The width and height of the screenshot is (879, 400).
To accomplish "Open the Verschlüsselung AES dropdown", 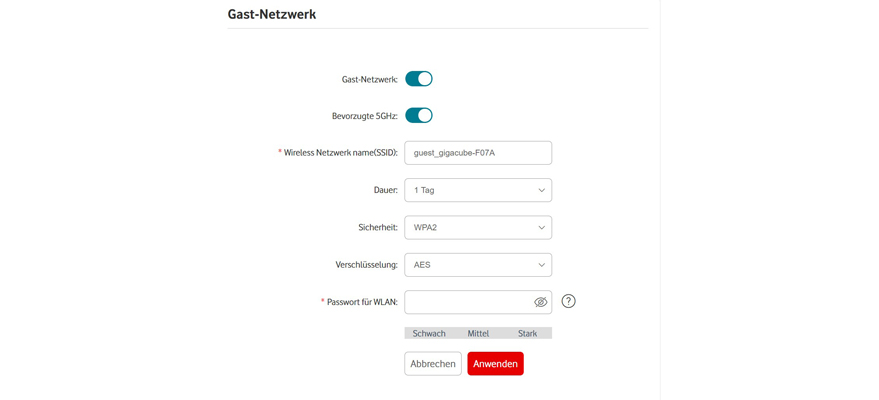I will [x=470, y=265].
